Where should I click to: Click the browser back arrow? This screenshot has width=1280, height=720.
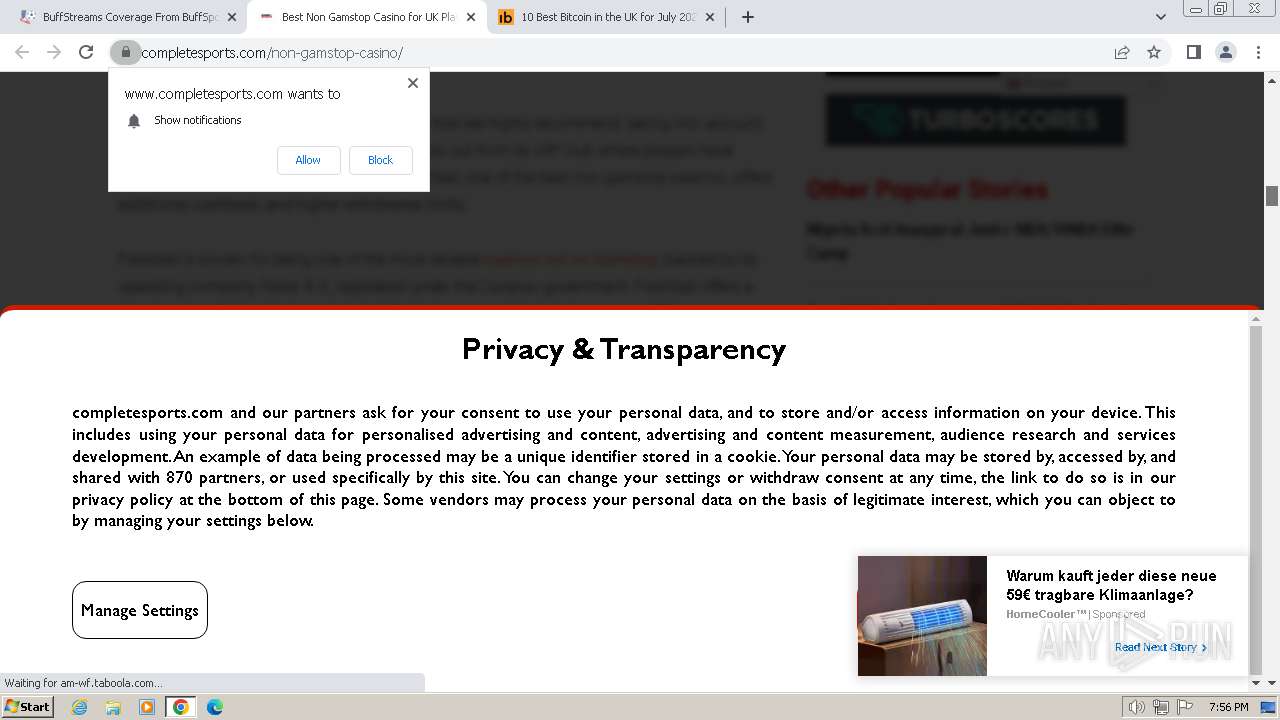coord(22,52)
